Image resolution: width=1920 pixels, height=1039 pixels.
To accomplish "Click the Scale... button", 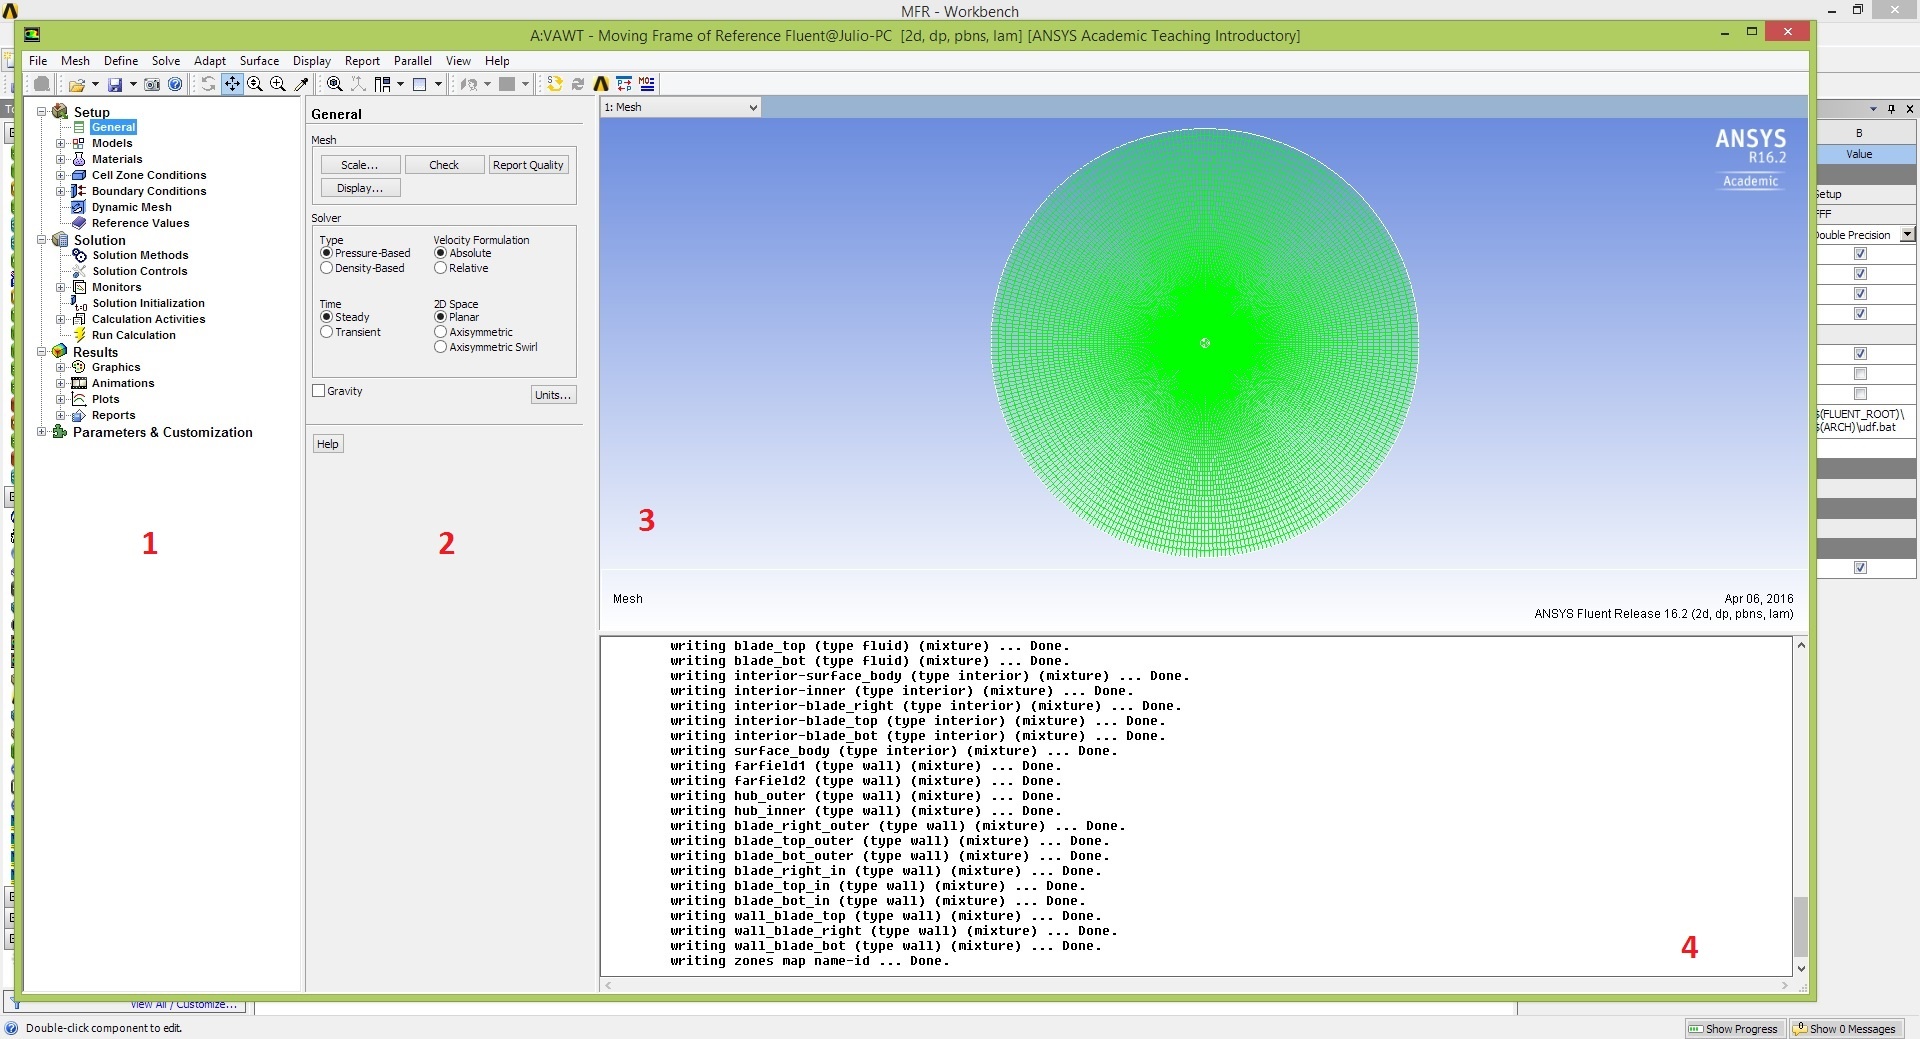I will point(360,165).
